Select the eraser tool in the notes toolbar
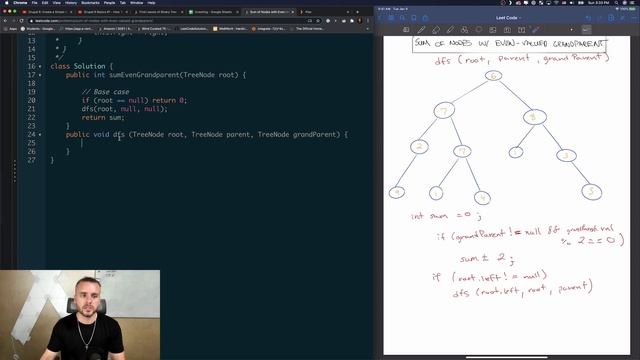 tap(436, 29)
